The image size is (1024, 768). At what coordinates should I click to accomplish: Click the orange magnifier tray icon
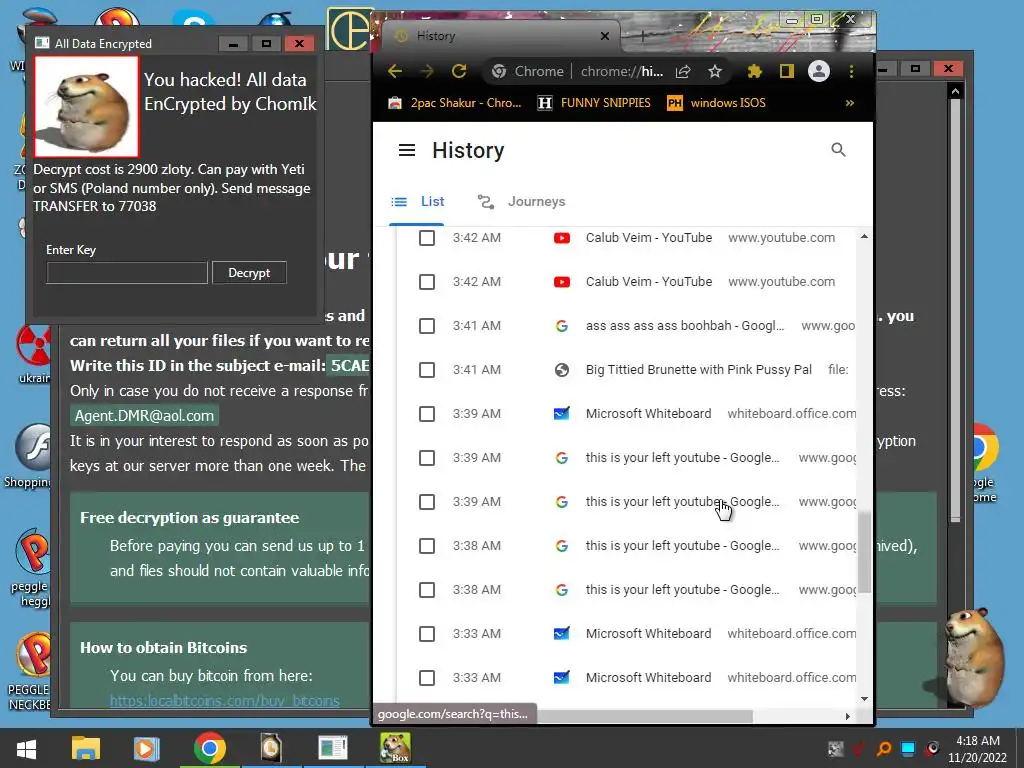pos(884,749)
